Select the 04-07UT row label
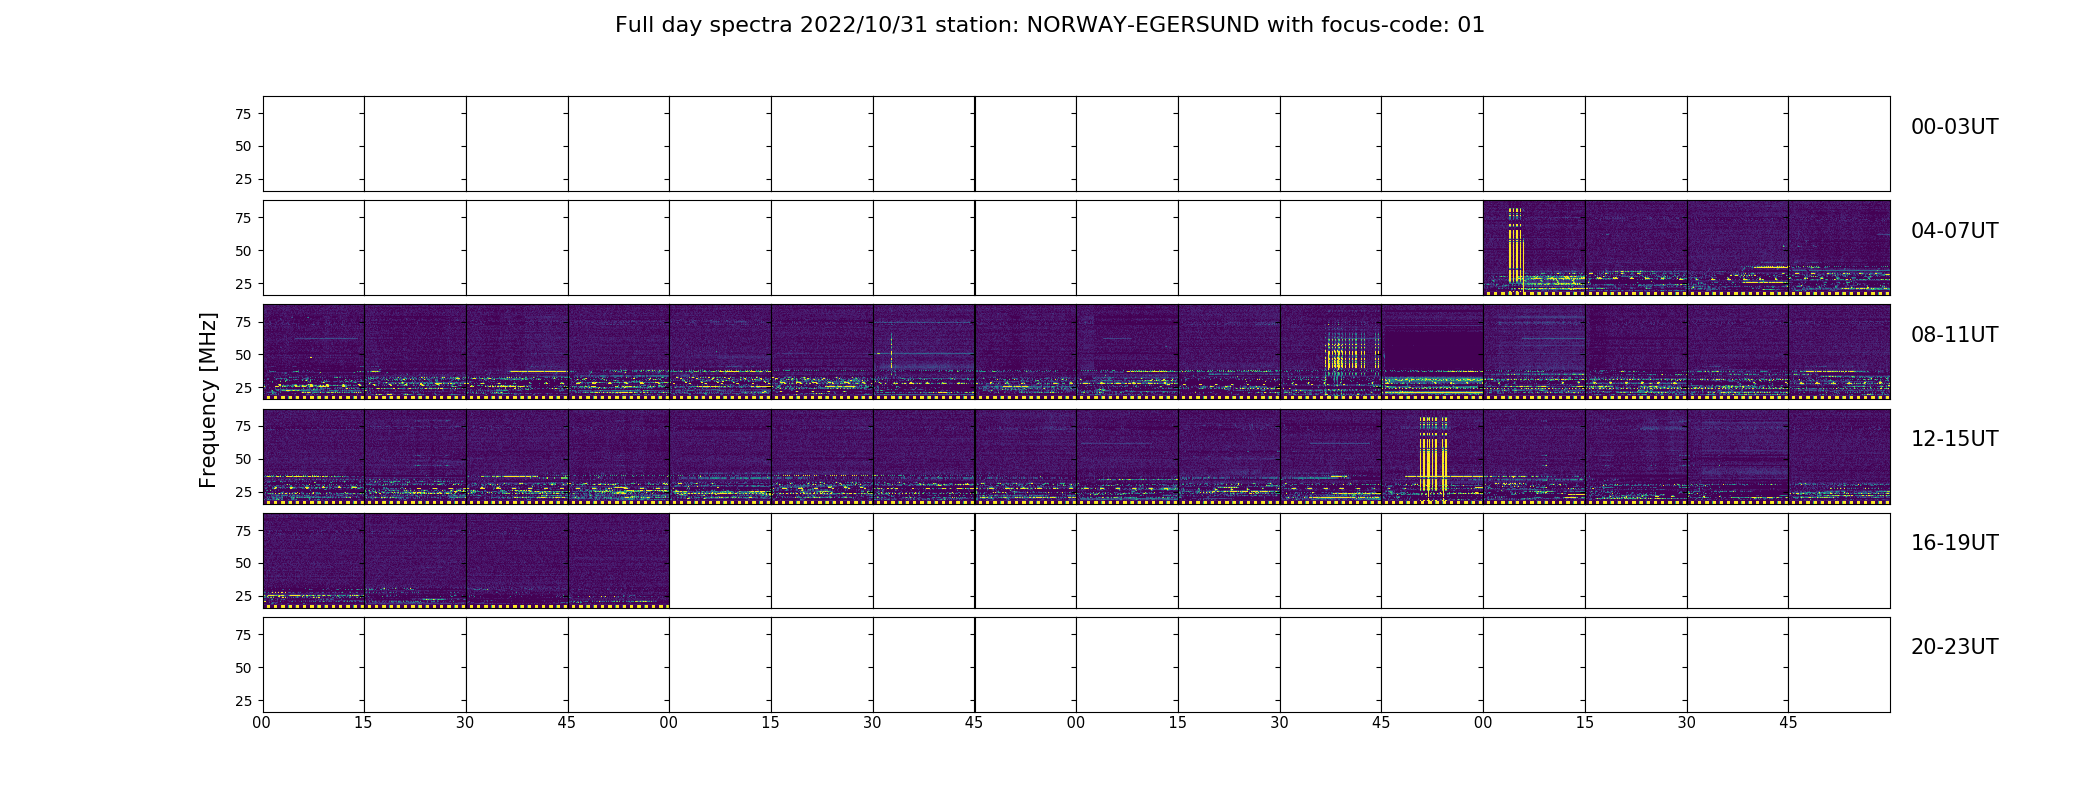Viewport: 2100px width, 800px height. pos(1954,231)
